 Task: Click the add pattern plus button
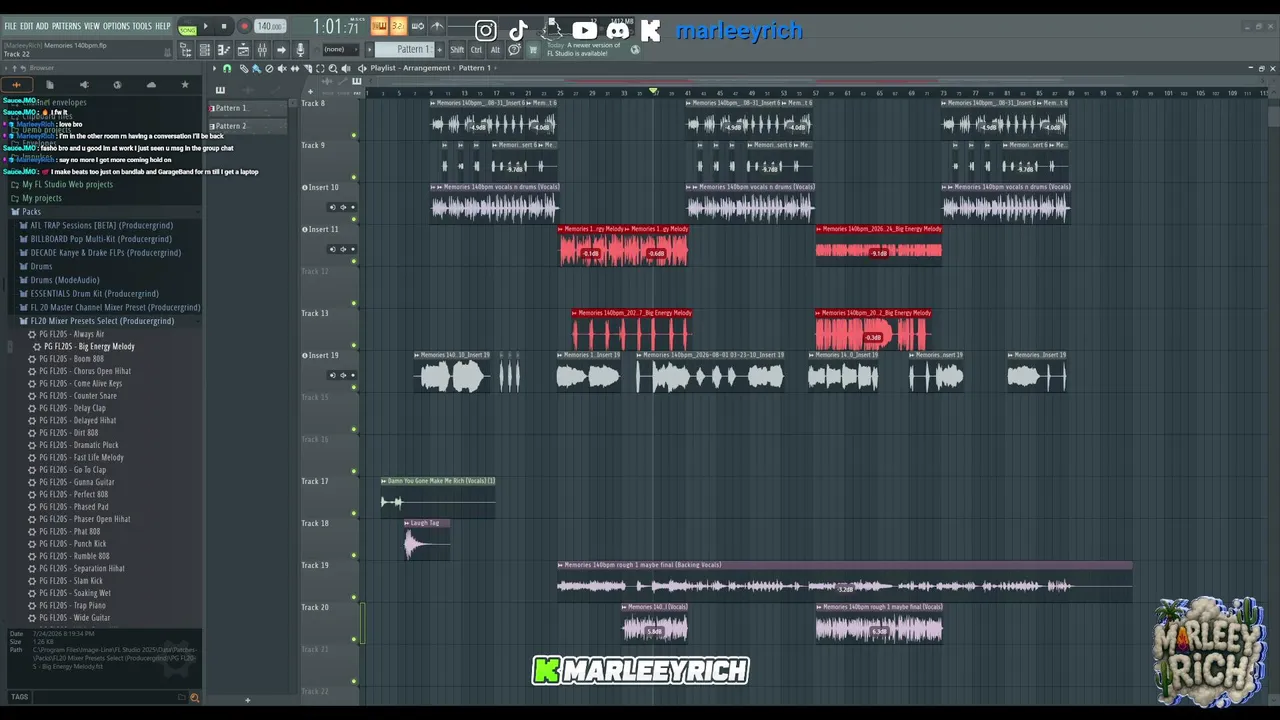pyautogui.click(x=438, y=49)
